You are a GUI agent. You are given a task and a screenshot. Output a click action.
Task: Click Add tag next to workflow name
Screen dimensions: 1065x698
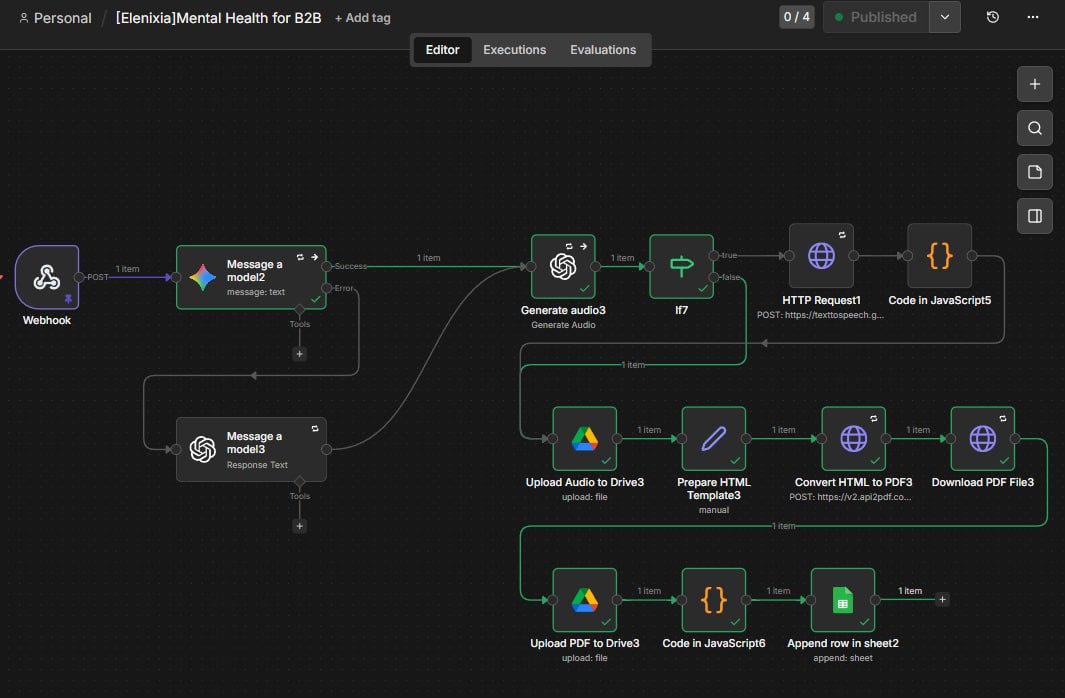[363, 18]
